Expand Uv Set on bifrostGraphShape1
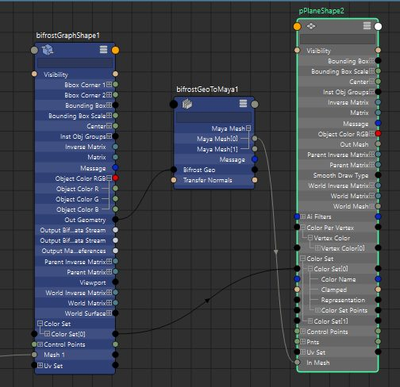Screen dimensions: 400x387 tap(40, 365)
